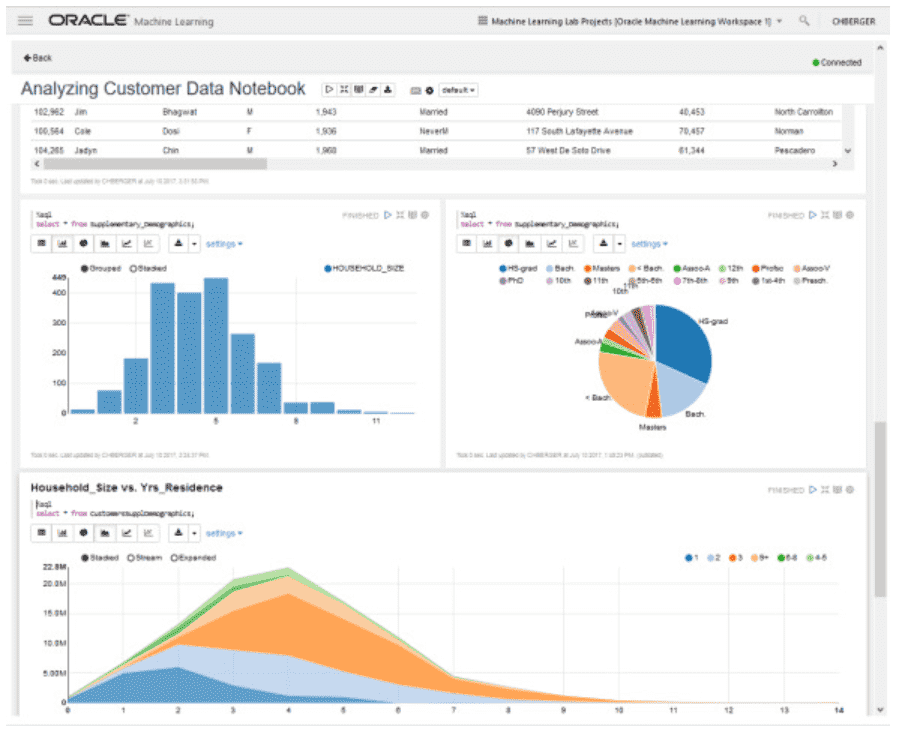
Task: Toggle series 3 in area chart legend
Action: point(736,558)
